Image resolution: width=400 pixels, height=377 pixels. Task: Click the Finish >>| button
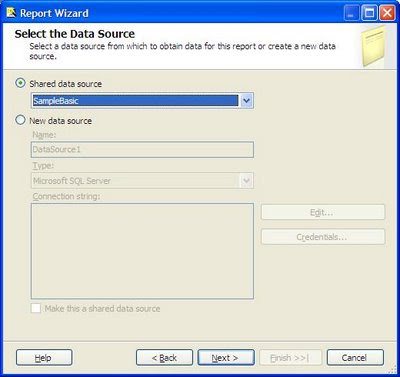(x=290, y=358)
